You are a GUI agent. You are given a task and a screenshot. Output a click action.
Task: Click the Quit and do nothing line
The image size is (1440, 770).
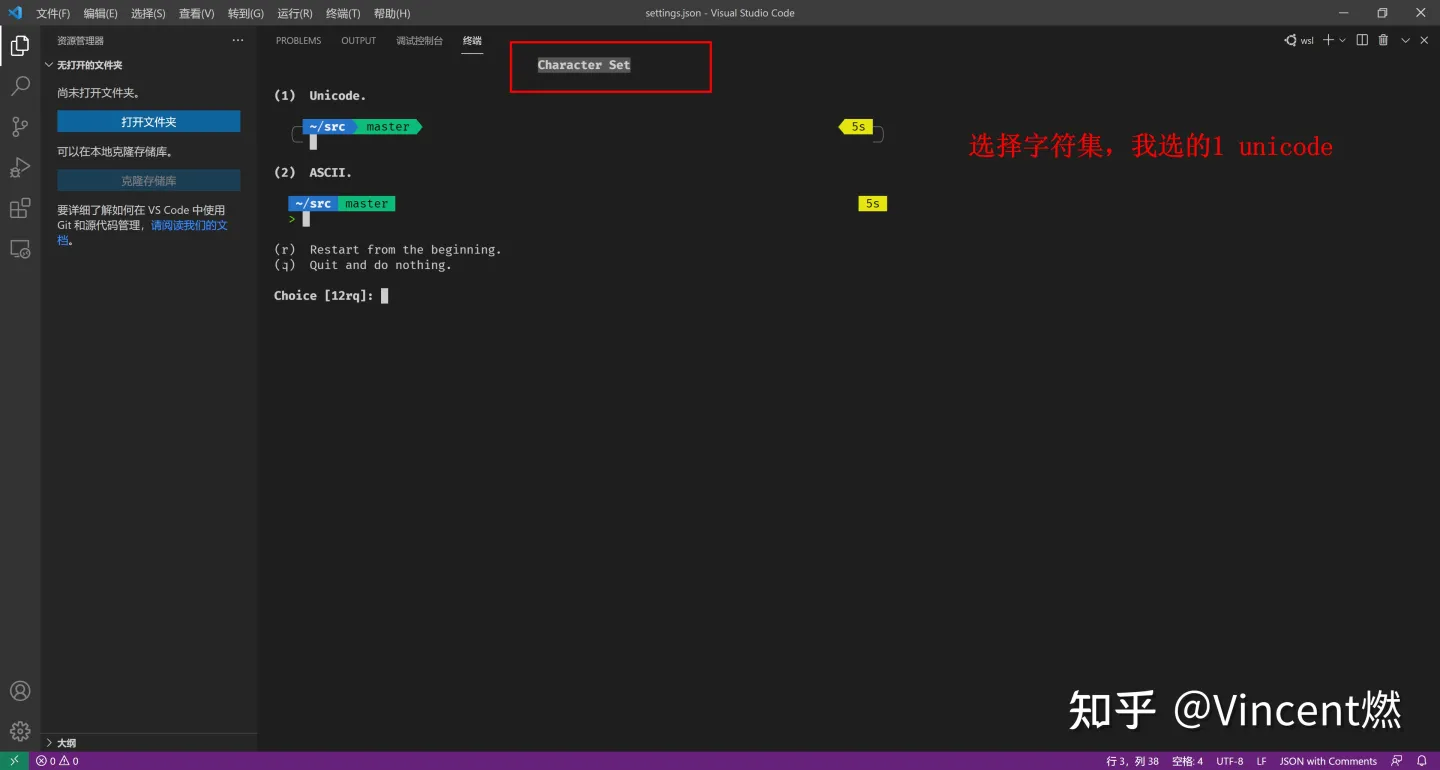point(363,265)
